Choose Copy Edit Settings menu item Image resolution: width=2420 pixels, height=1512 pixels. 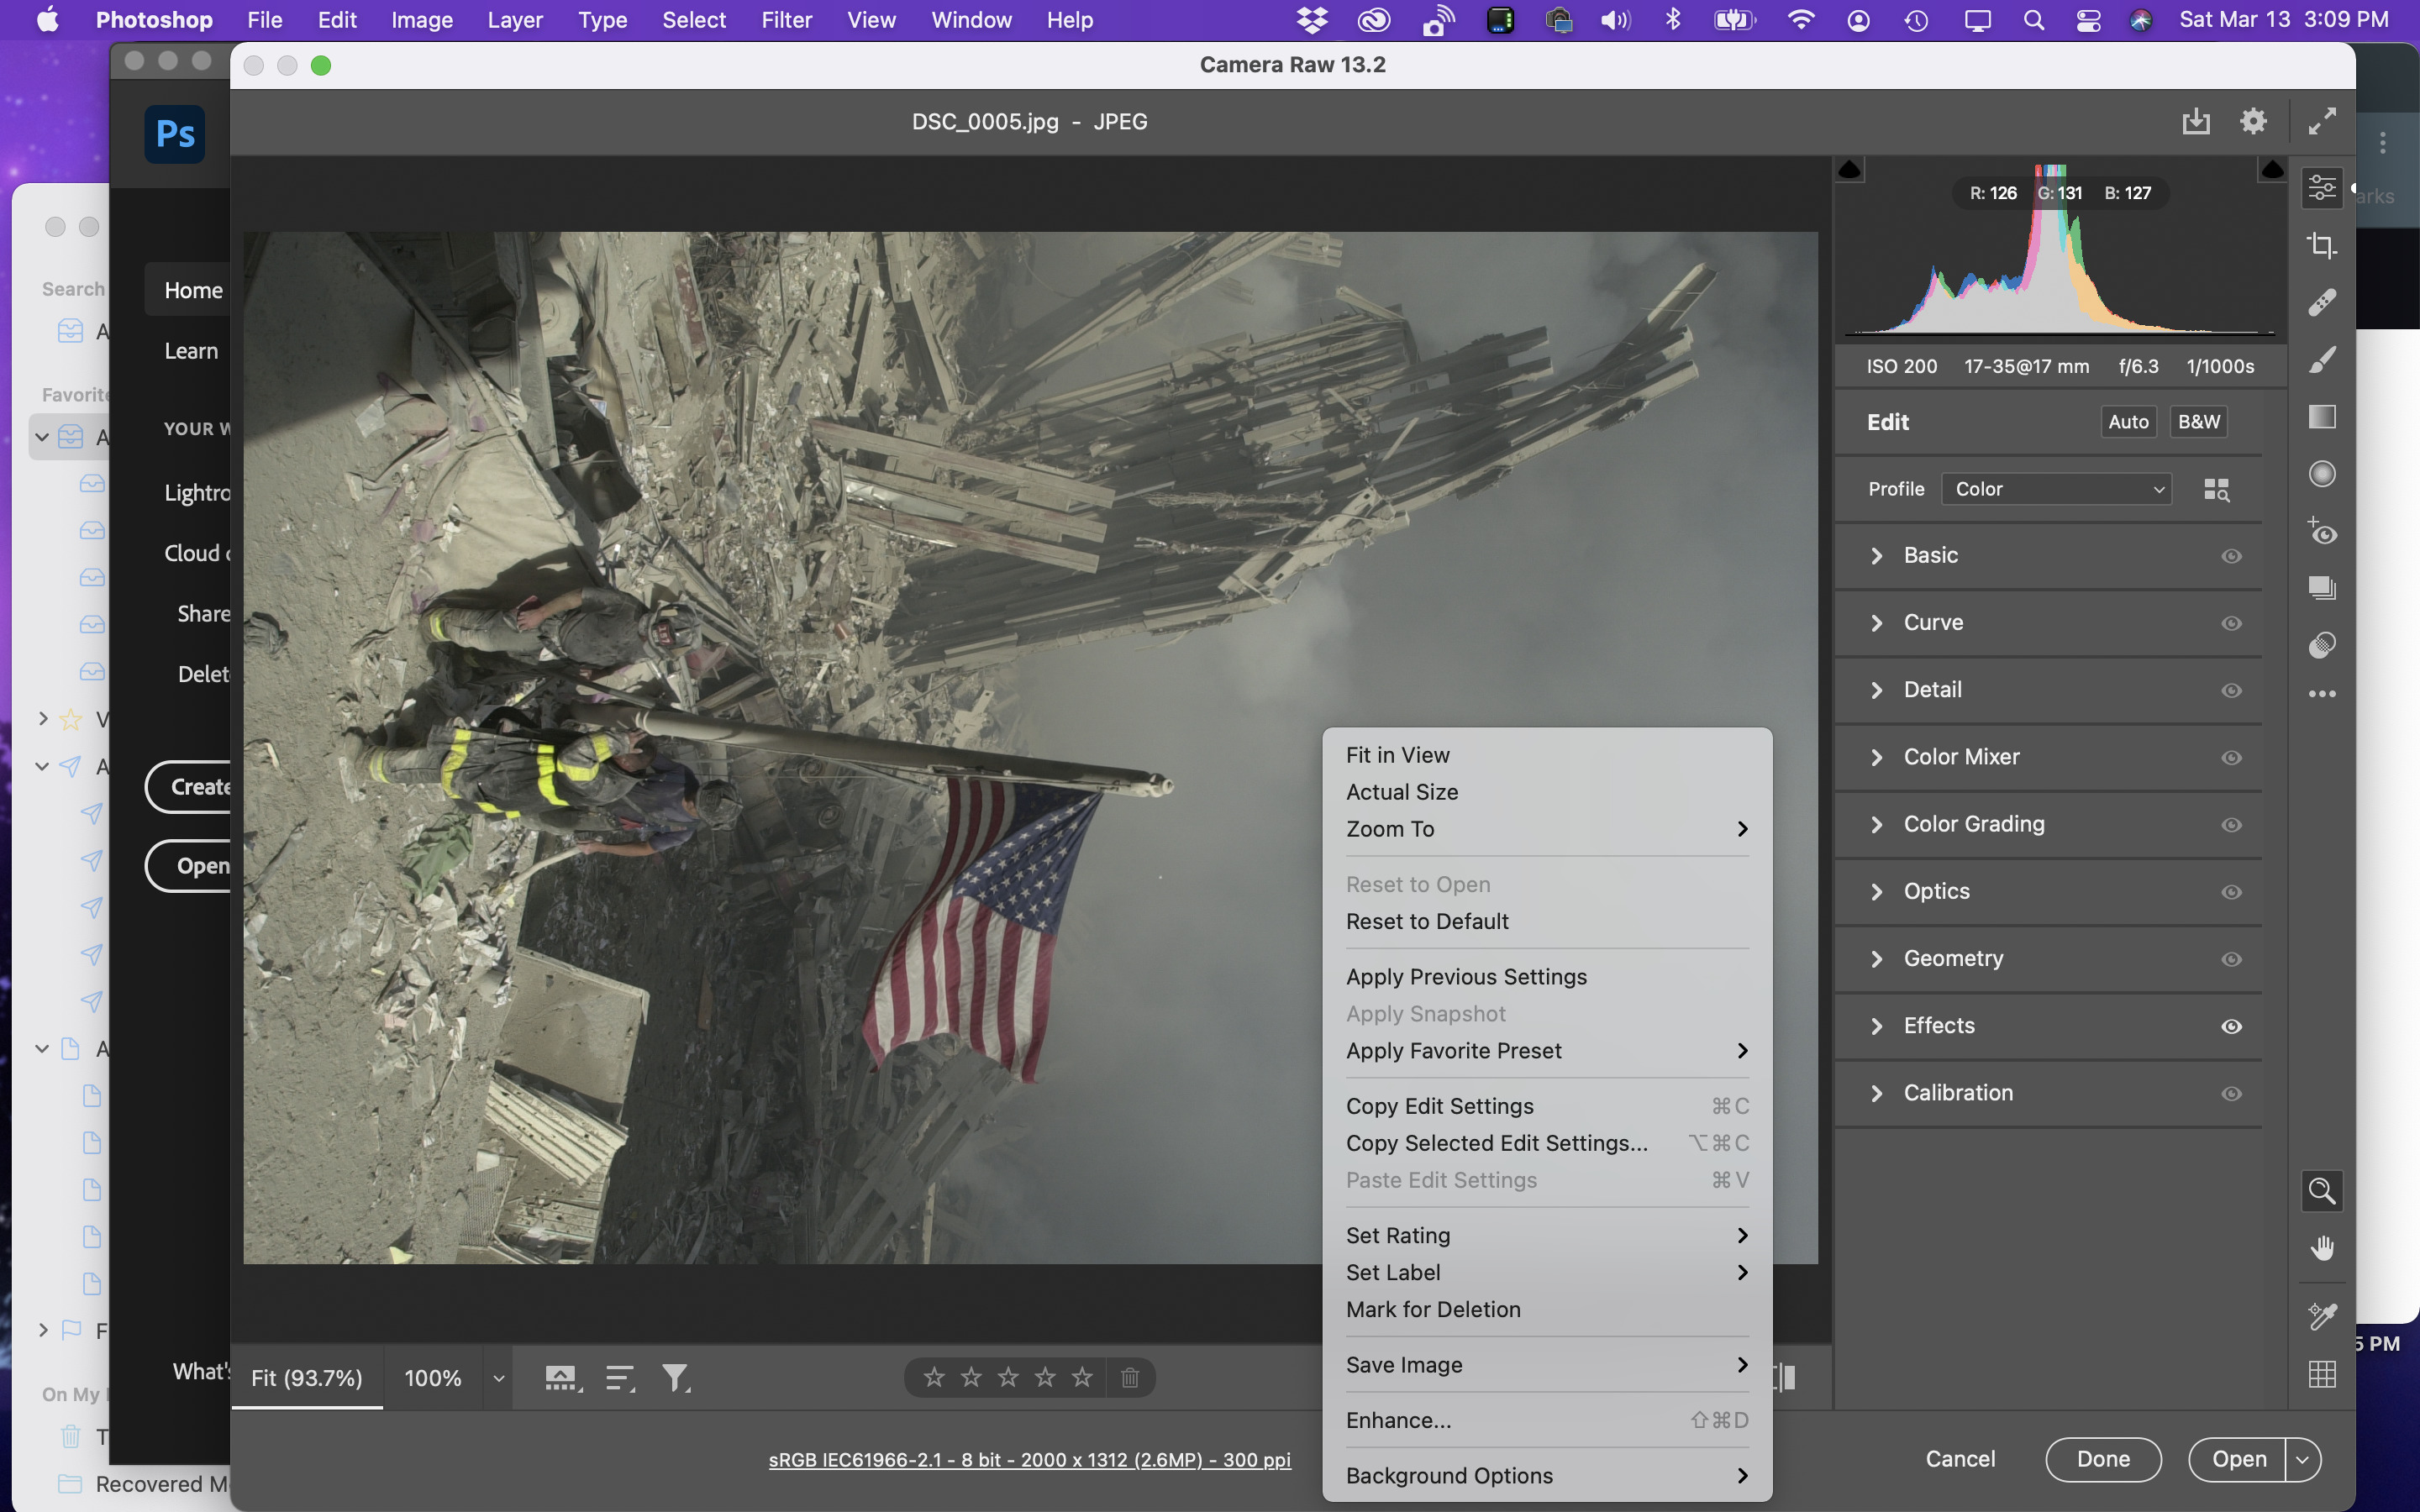(x=1439, y=1106)
